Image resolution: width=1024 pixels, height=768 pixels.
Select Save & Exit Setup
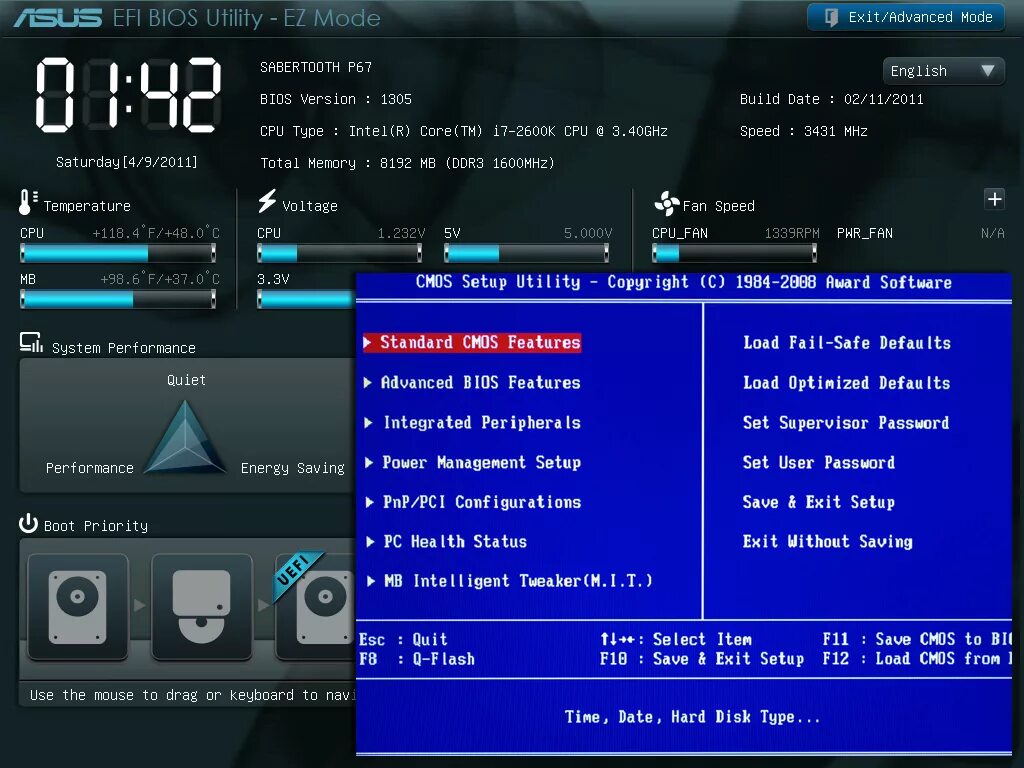819,502
